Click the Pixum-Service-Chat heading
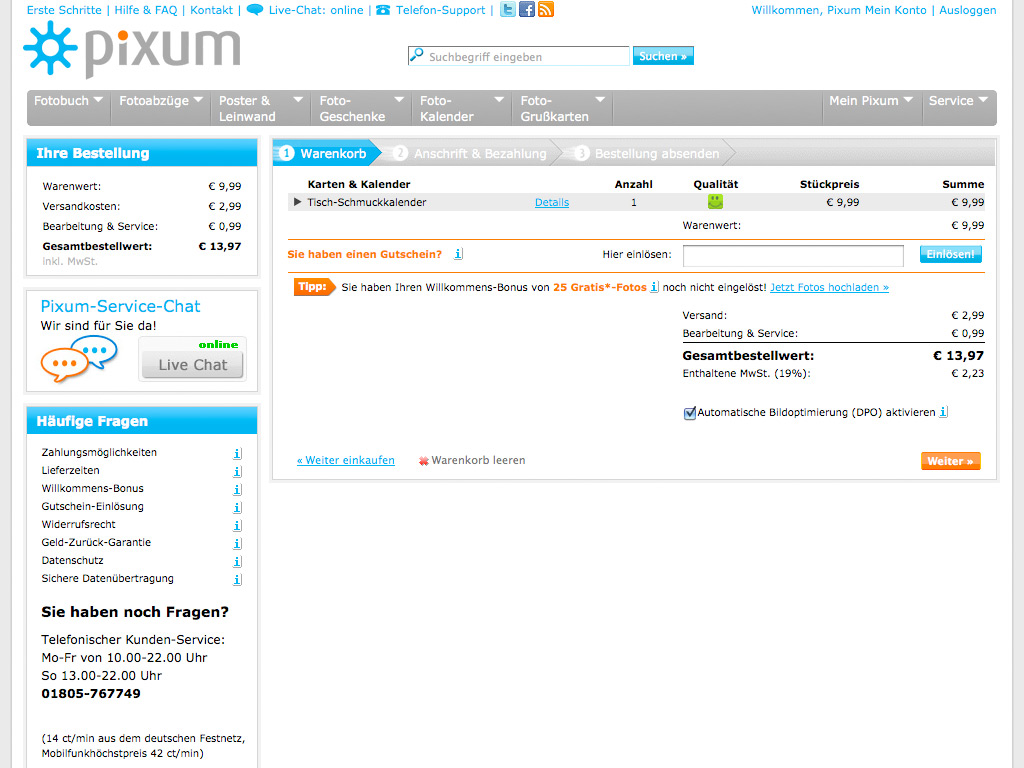The height and width of the screenshot is (768, 1024). (120, 306)
